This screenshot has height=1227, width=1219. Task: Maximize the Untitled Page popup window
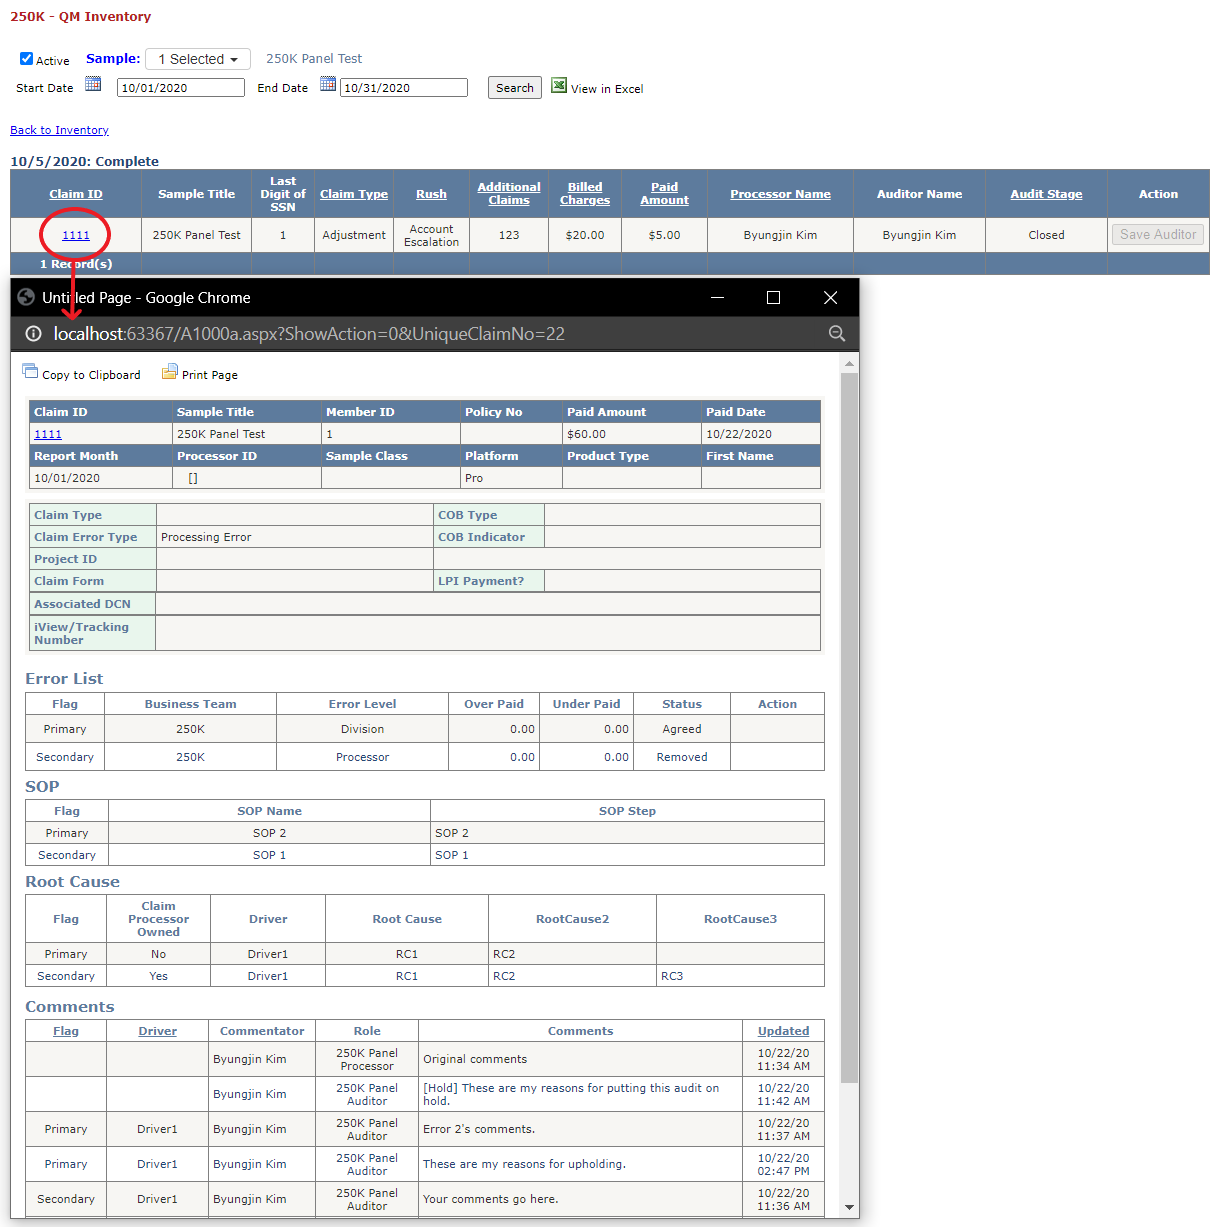click(773, 297)
